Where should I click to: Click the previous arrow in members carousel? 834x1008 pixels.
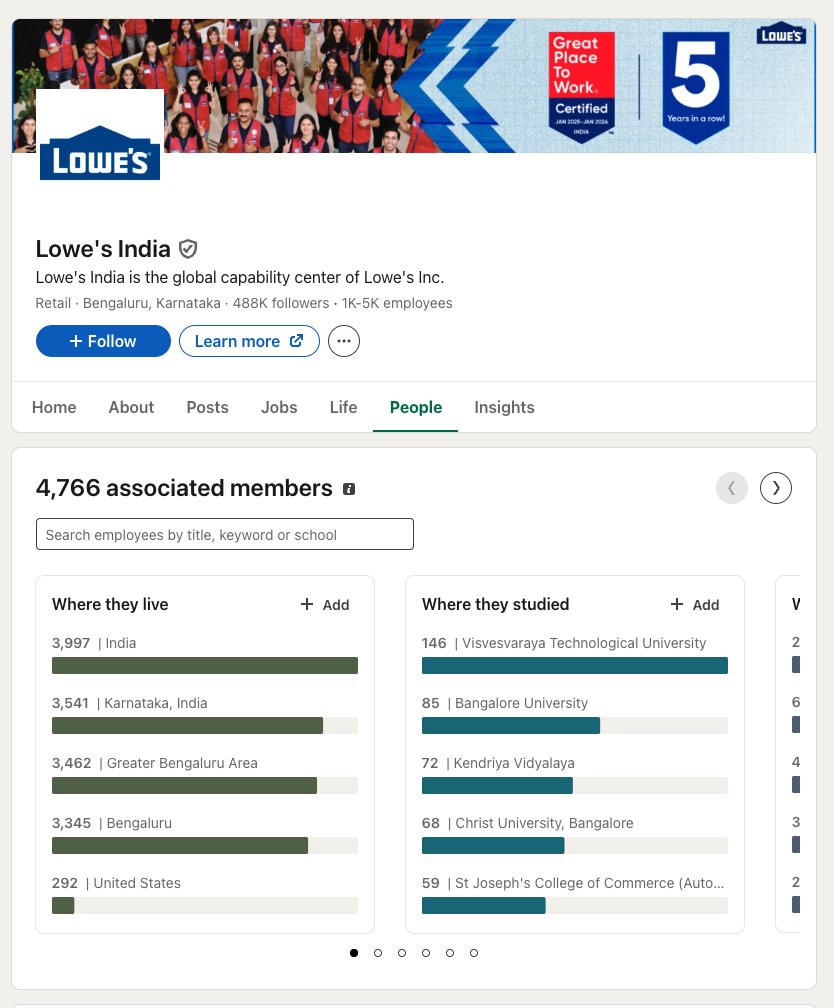(732, 488)
